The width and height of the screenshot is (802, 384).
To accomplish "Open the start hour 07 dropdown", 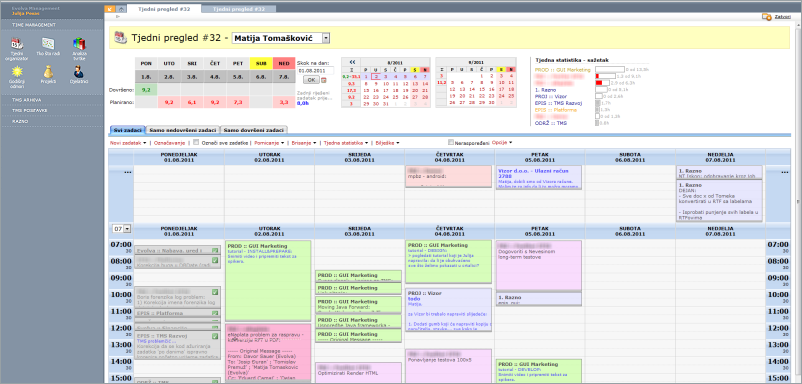I will pyautogui.click(x=121, y=229).
